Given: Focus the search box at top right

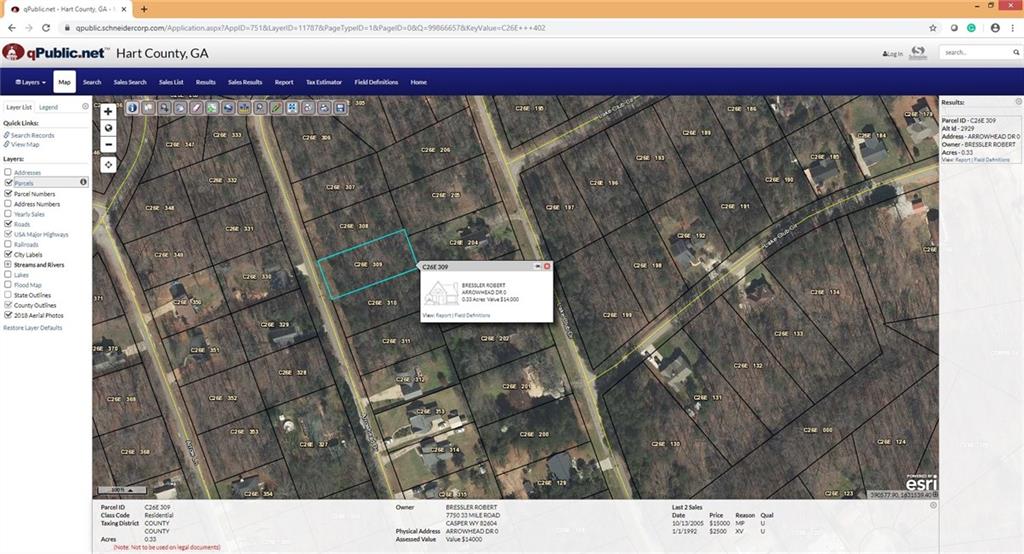Looking at the screenshot, I should click(977, 52).
